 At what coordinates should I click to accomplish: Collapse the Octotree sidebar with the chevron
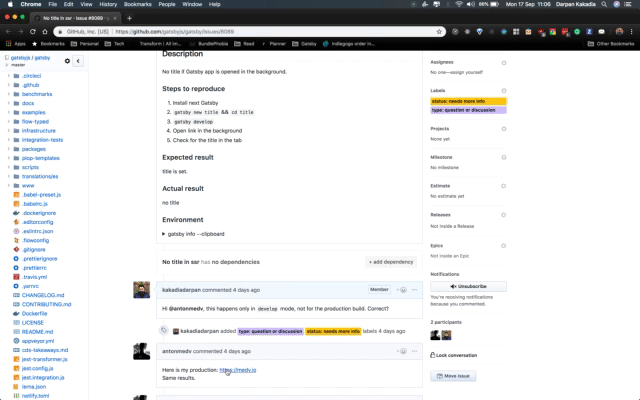point(78,61)
